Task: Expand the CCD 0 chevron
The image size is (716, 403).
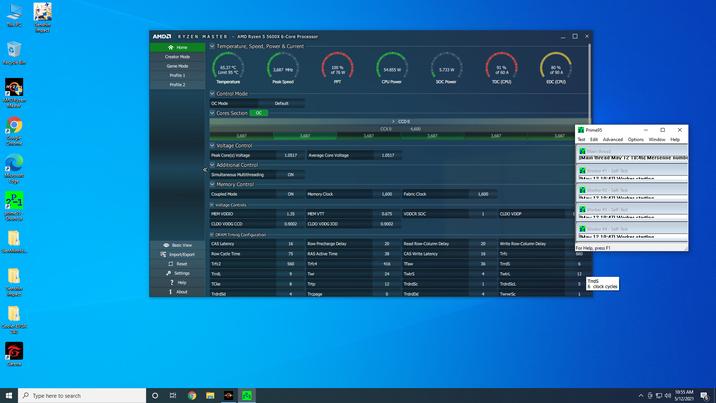Action: [x=393, y=121]
